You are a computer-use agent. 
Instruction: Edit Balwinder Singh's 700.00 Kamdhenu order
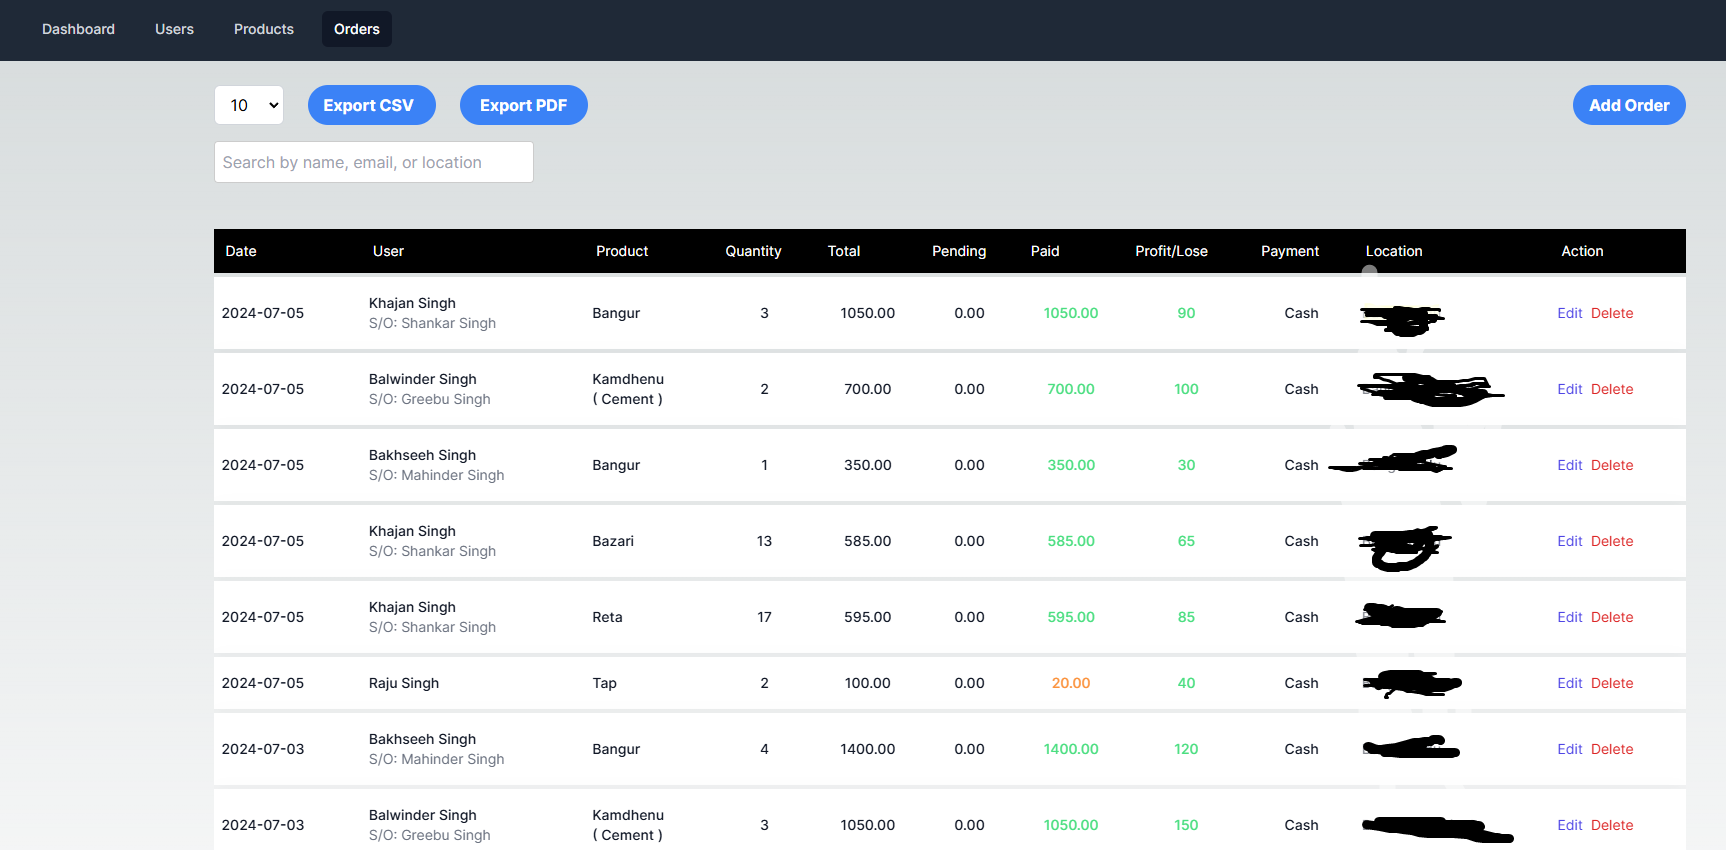1569,389
